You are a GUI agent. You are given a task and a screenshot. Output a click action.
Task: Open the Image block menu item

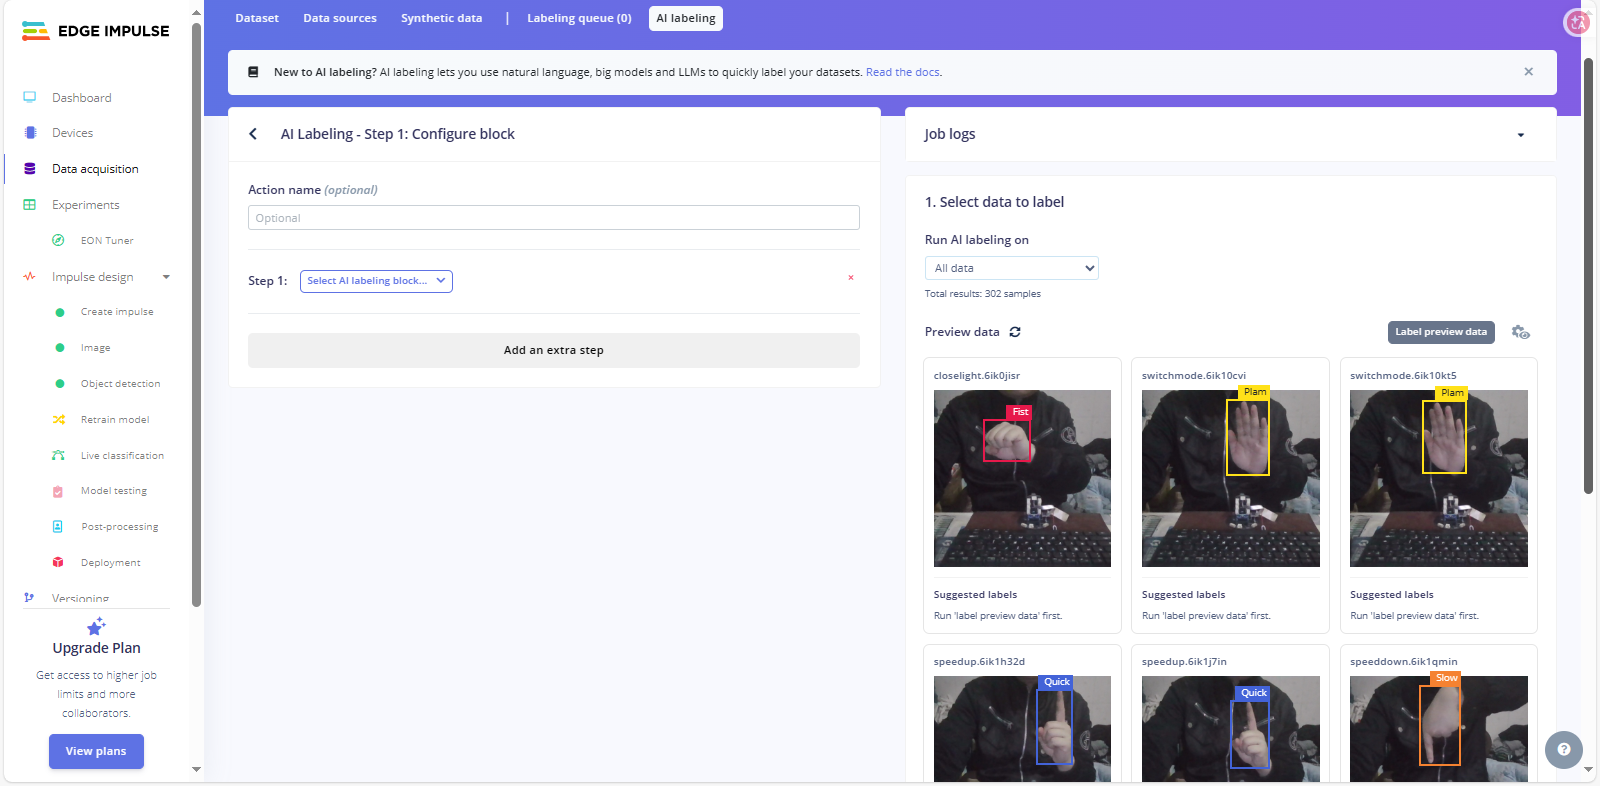95,348
